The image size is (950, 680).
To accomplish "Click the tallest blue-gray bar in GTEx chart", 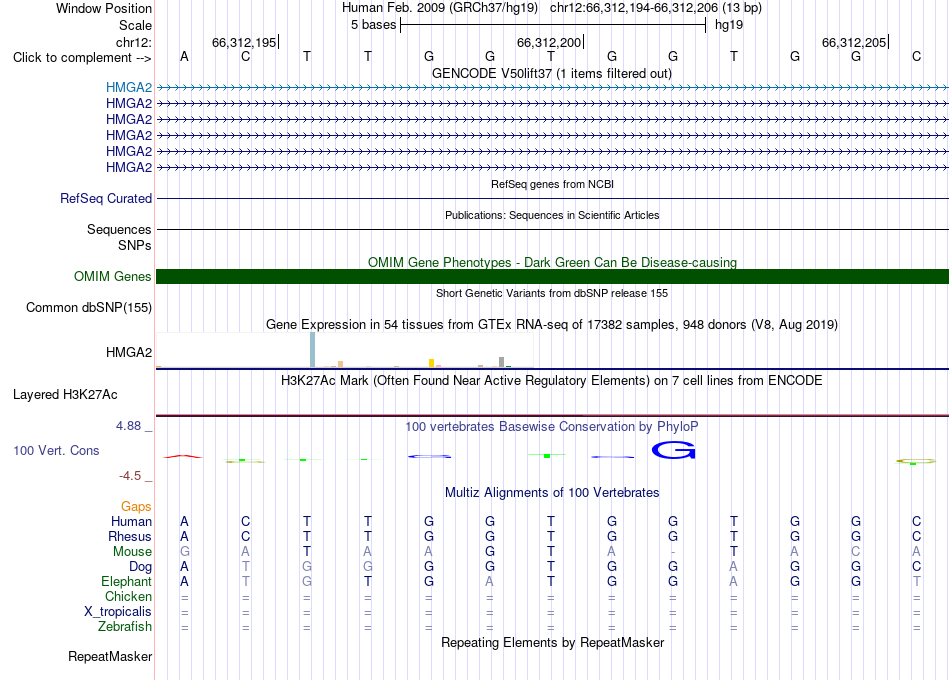I will click(313, 350).
